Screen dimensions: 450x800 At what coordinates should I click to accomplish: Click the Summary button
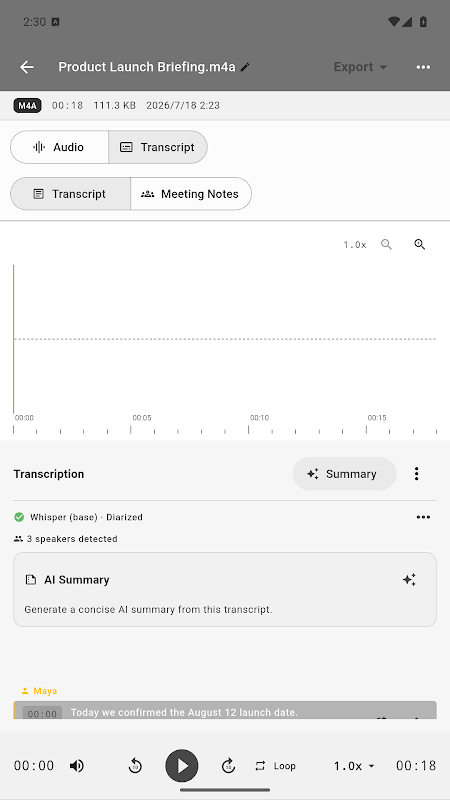coord(344,473)
